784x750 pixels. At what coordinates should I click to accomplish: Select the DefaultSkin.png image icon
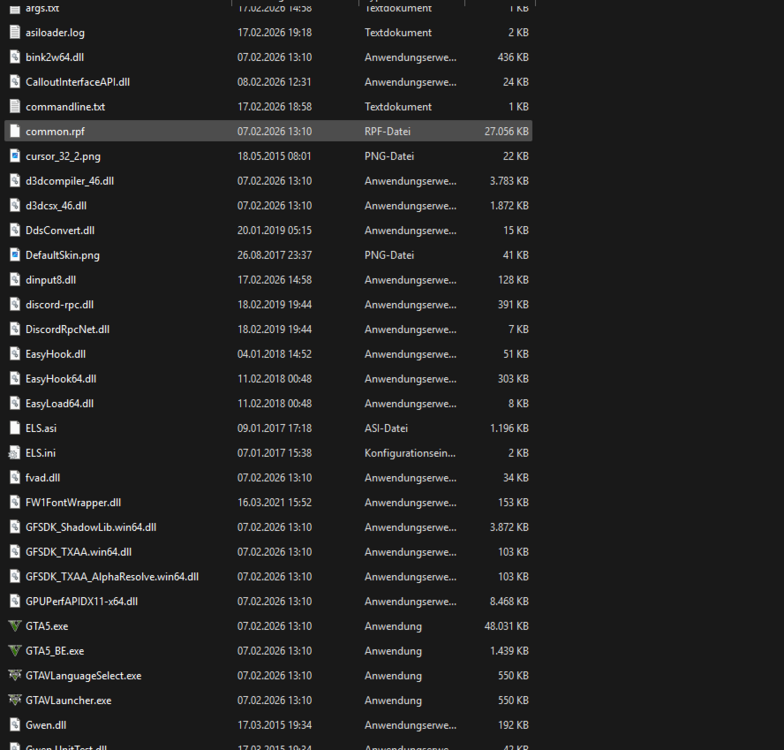click(x=15, y=255)
